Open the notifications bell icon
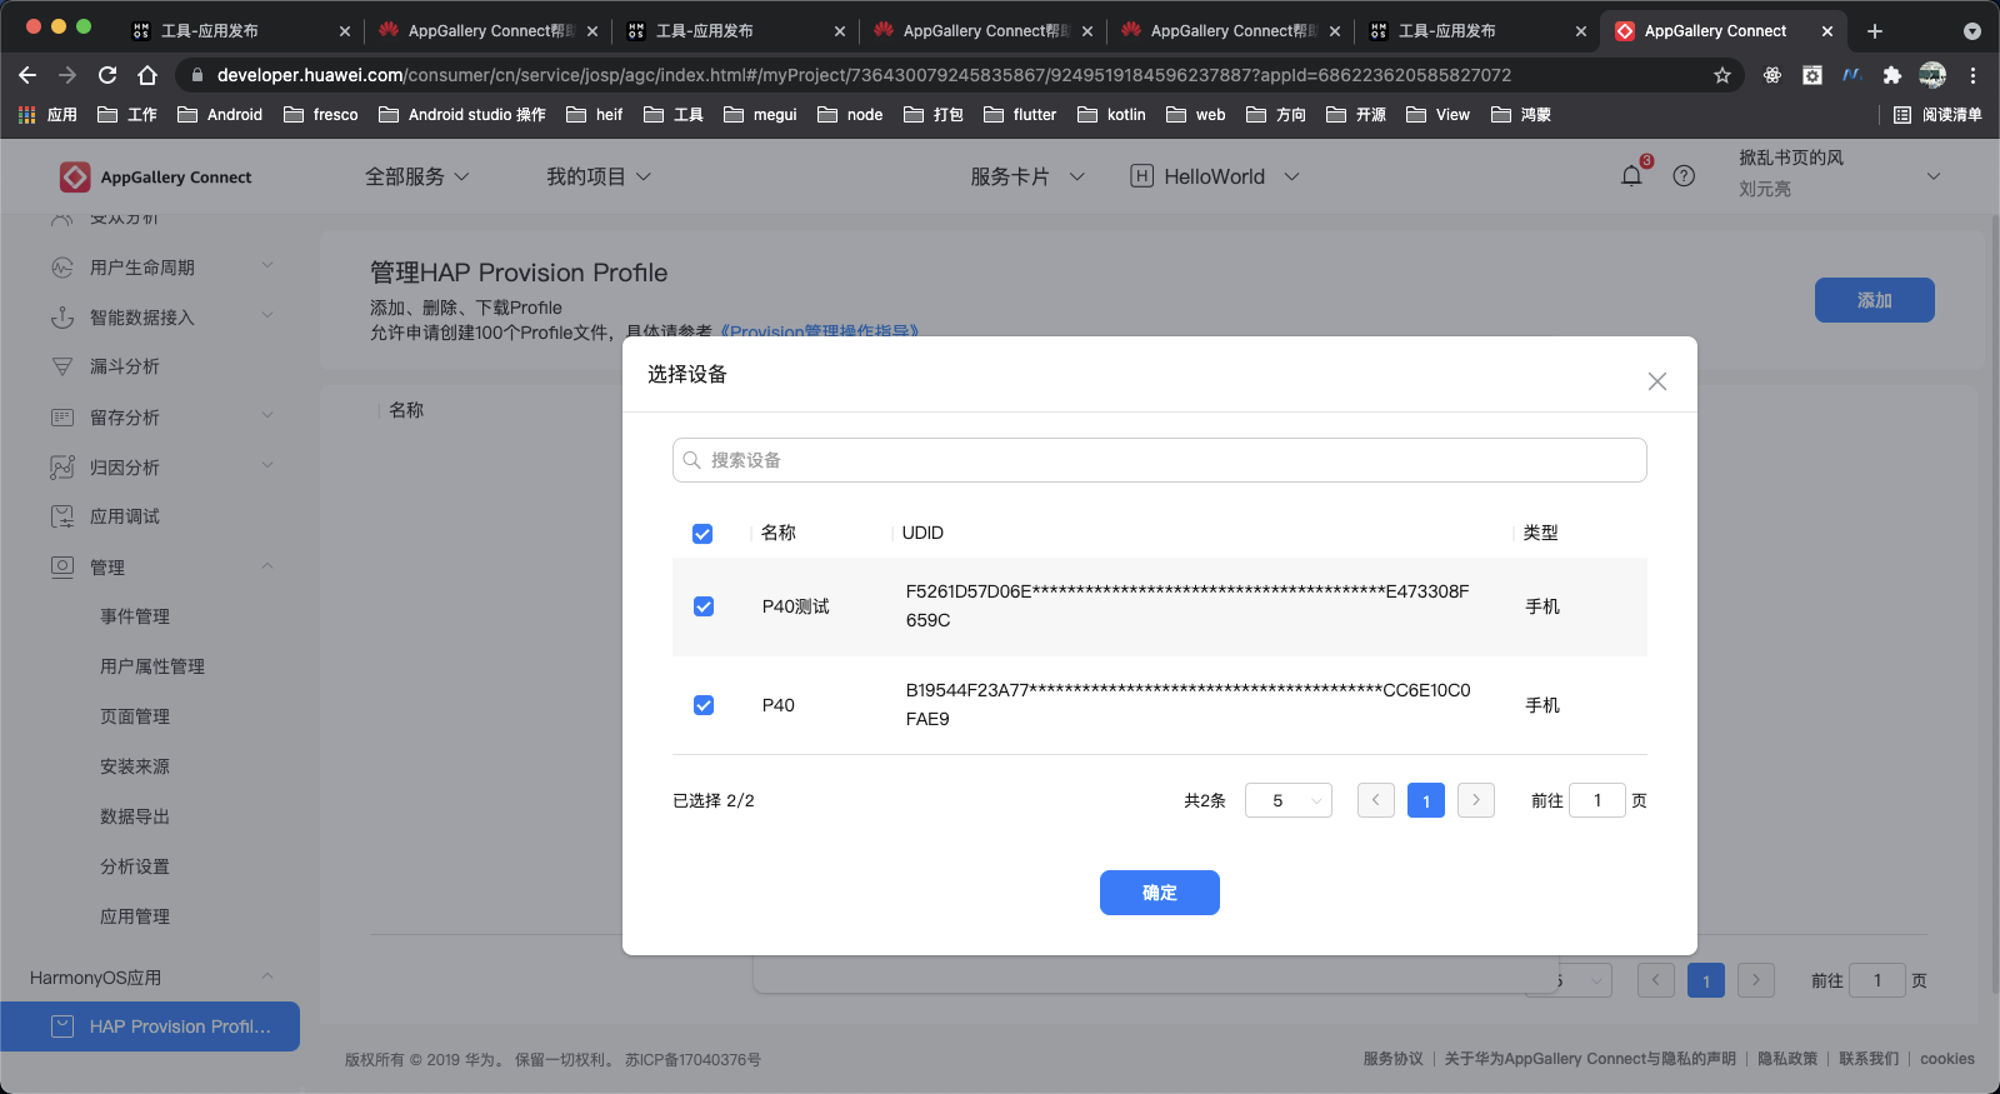Viewport: 2000px width, 1094px height. [1631, 176]
